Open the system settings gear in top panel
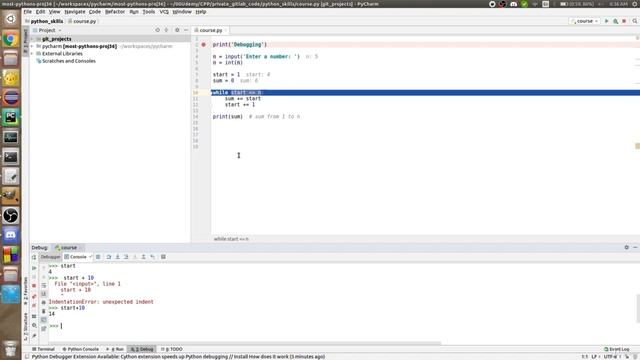The image size is (640, 360). pyautogui.click(x=635, y=4)
